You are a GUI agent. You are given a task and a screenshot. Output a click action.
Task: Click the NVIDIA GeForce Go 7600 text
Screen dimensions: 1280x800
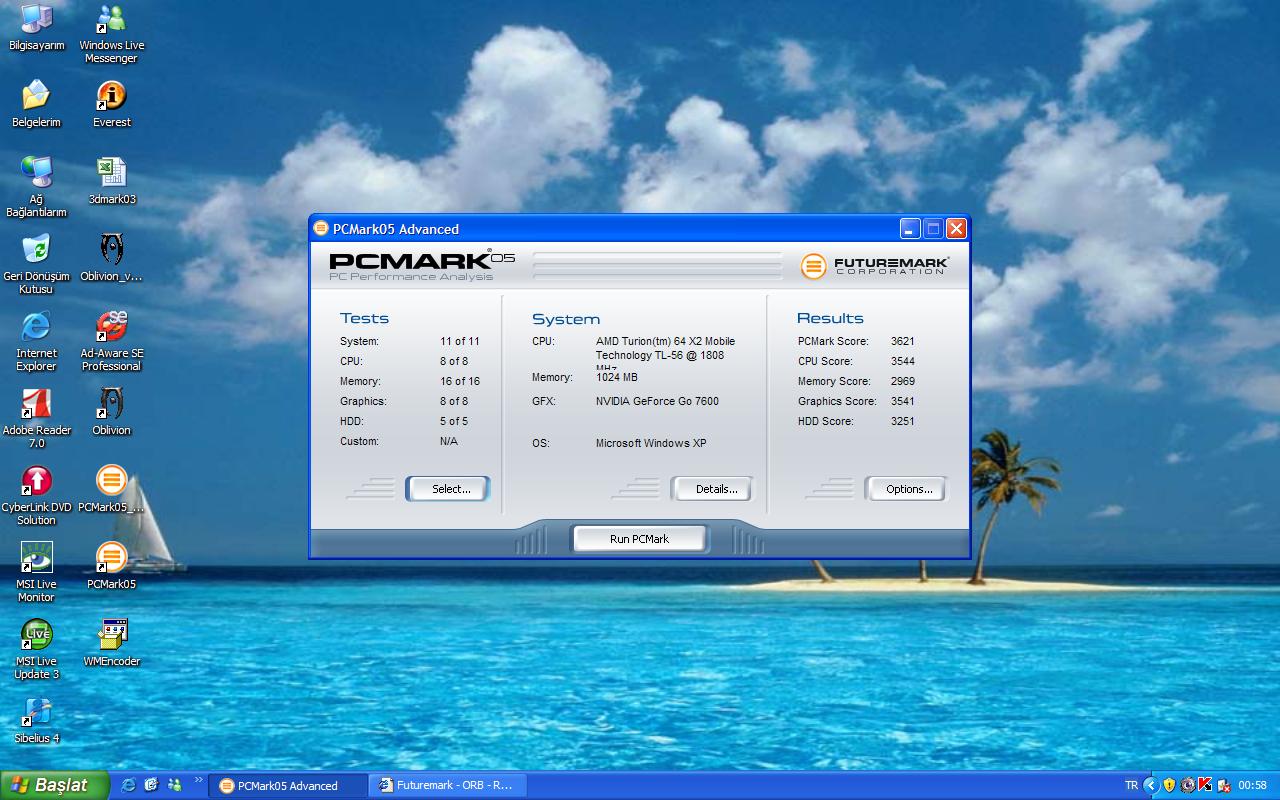[657, 401]
